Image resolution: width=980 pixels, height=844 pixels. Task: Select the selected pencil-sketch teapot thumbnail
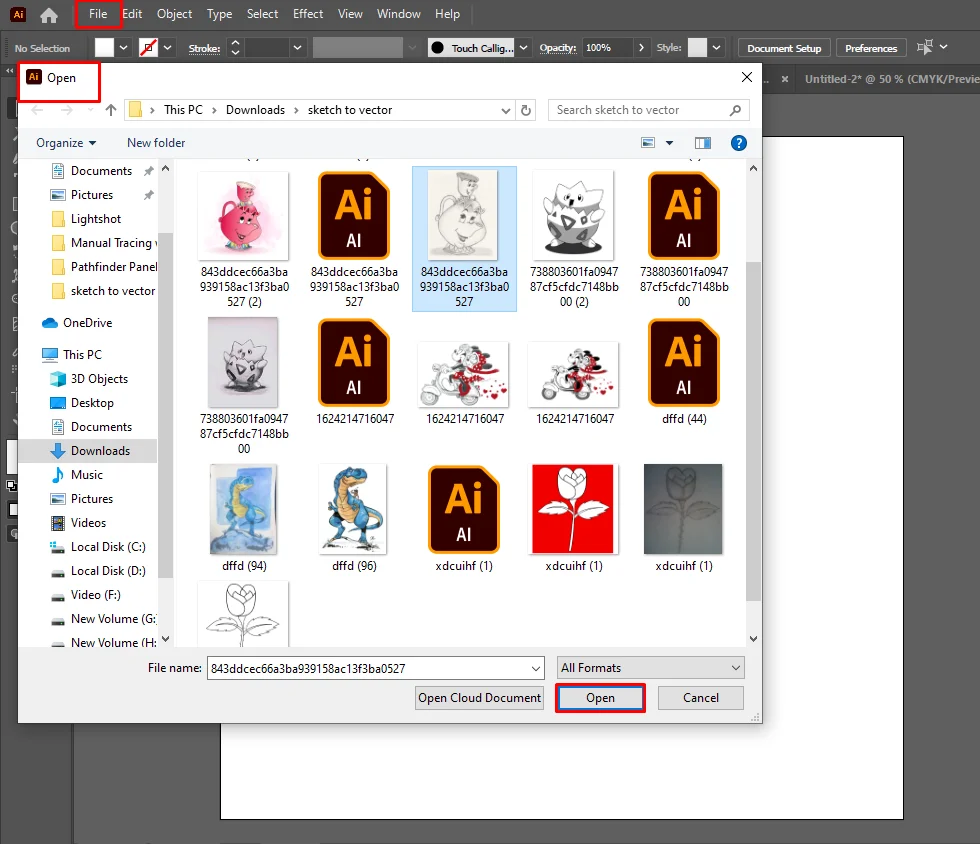[464, 216]
